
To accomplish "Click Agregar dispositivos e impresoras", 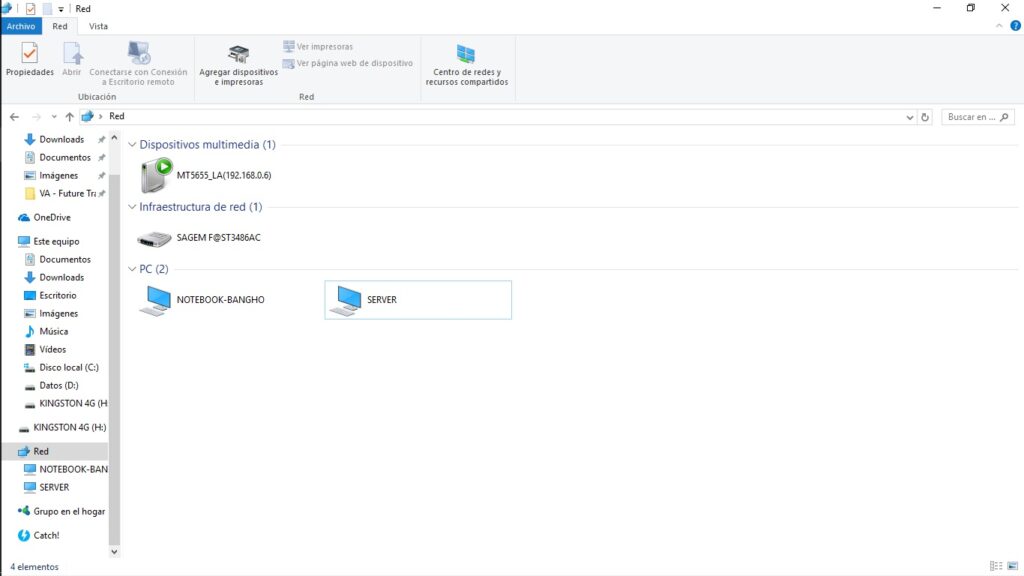I will [237, 62].
